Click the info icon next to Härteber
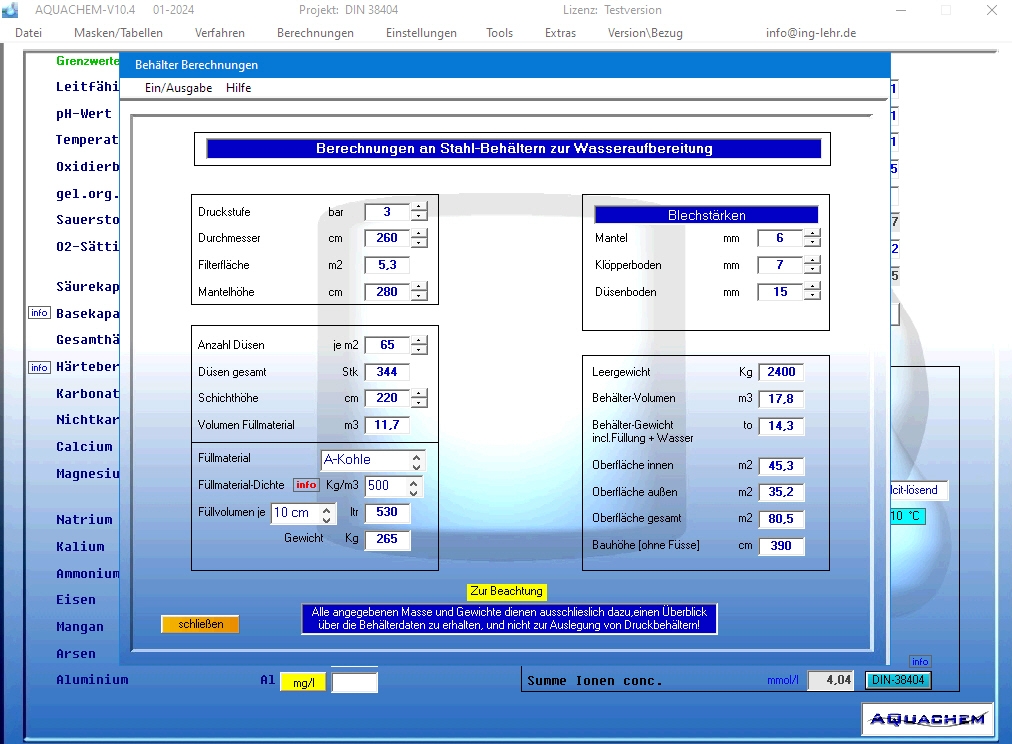 pyautogui.click(x=39, y=367)
